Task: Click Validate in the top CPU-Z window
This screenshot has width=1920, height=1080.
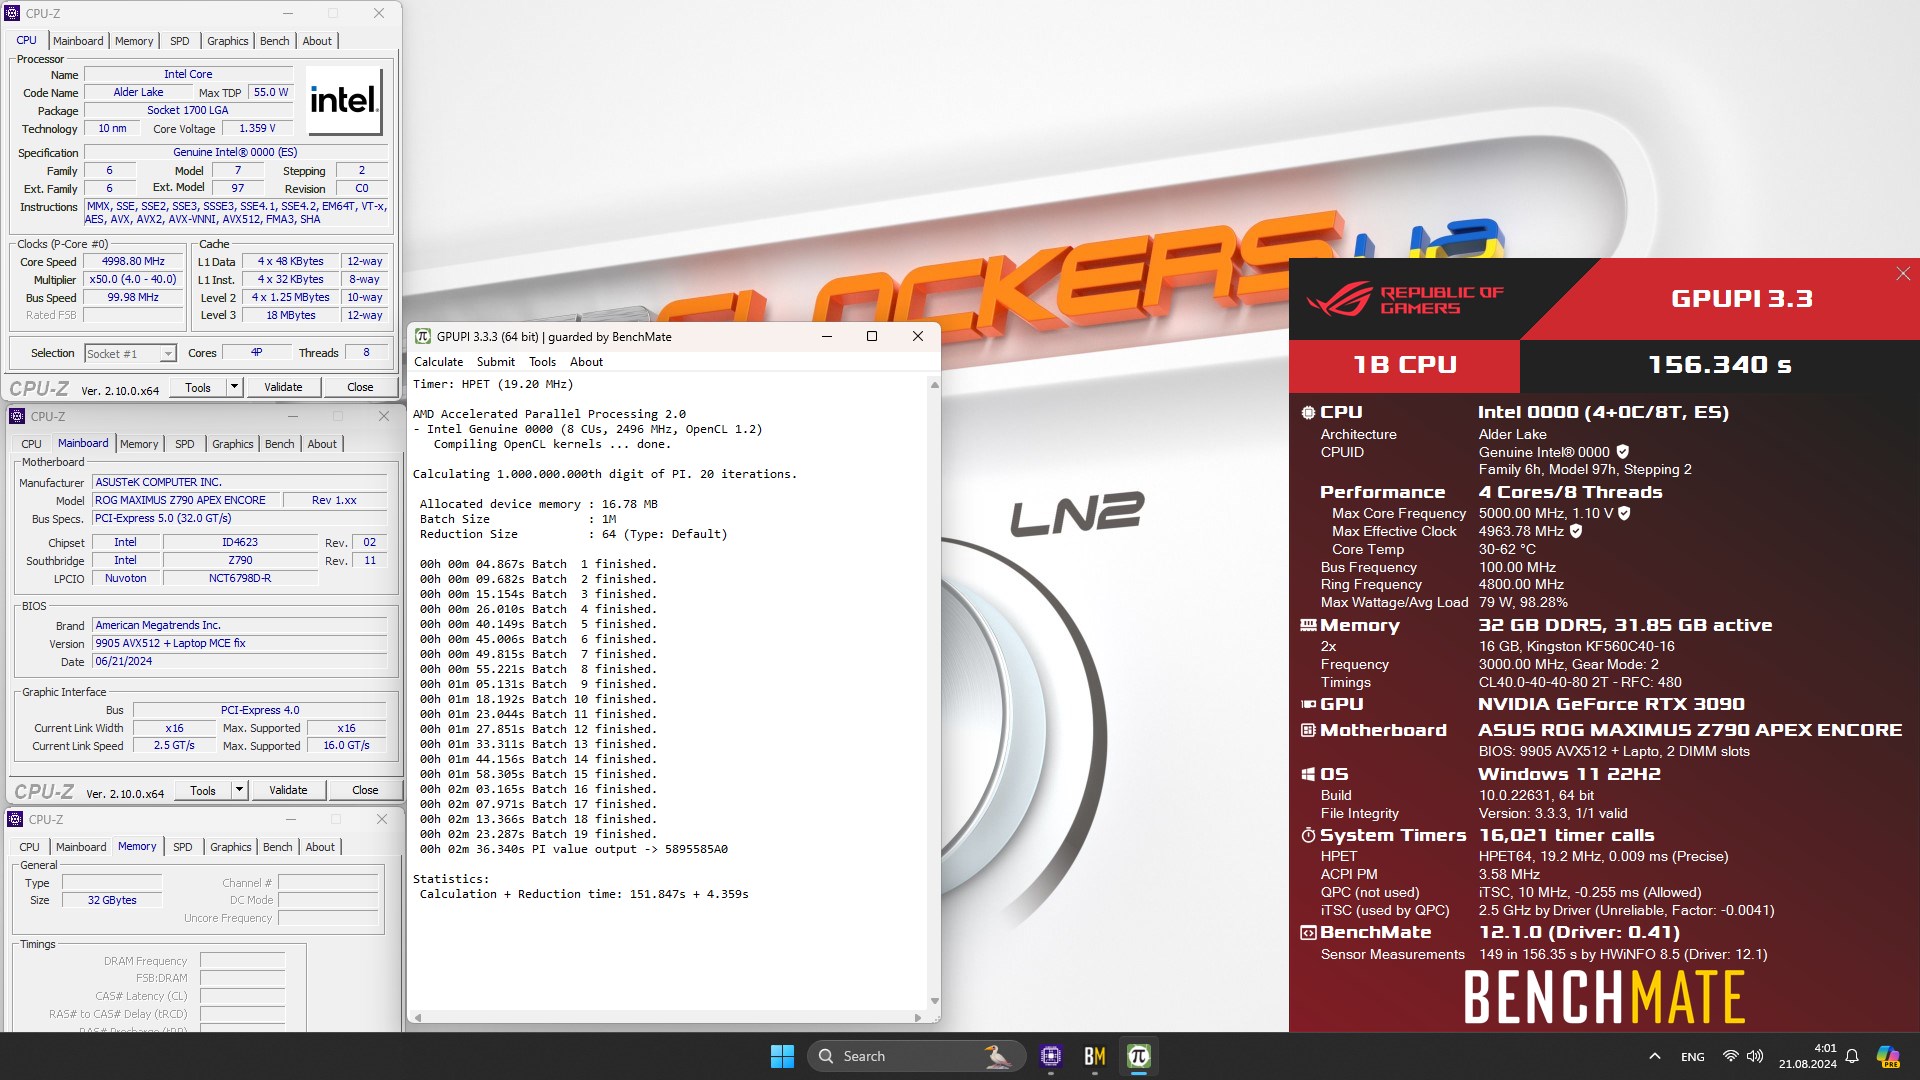Action: click(283, 388)
